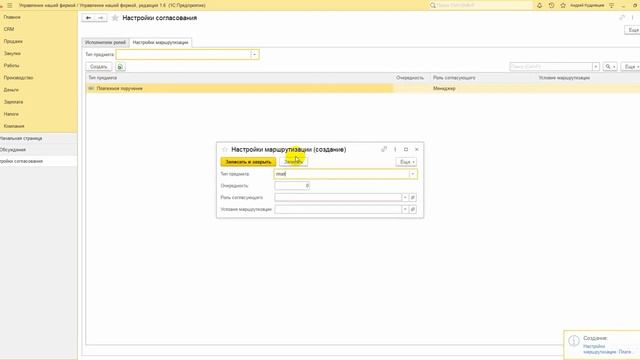Image resolution: width=640 pixels, height=360 pixels.
Task: Switch to Настройки маршрутизации tab
Action: [x=160, y=42]
